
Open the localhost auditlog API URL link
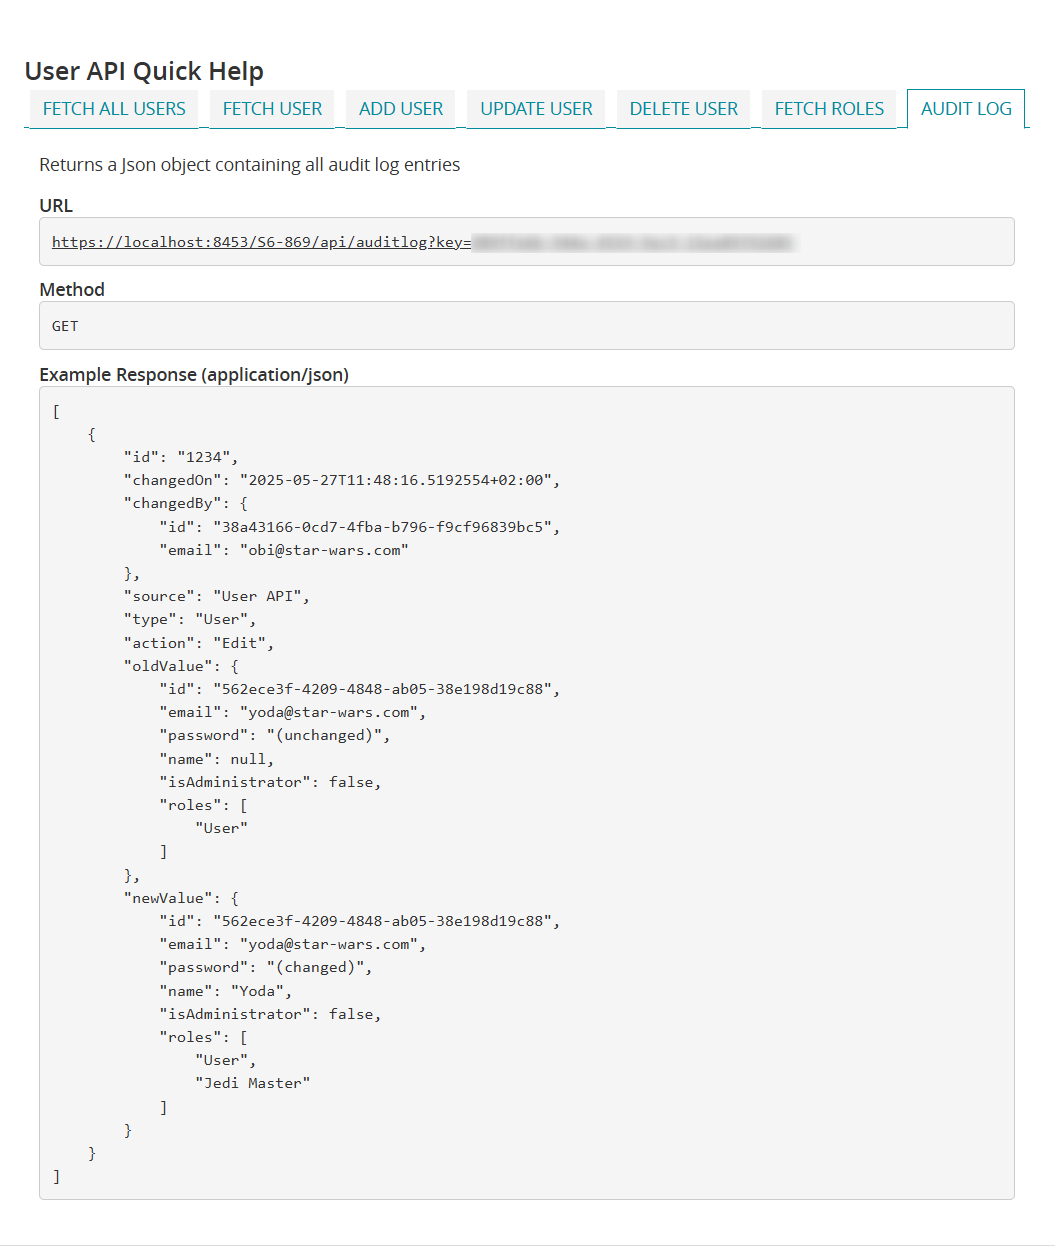pos(261,242)
